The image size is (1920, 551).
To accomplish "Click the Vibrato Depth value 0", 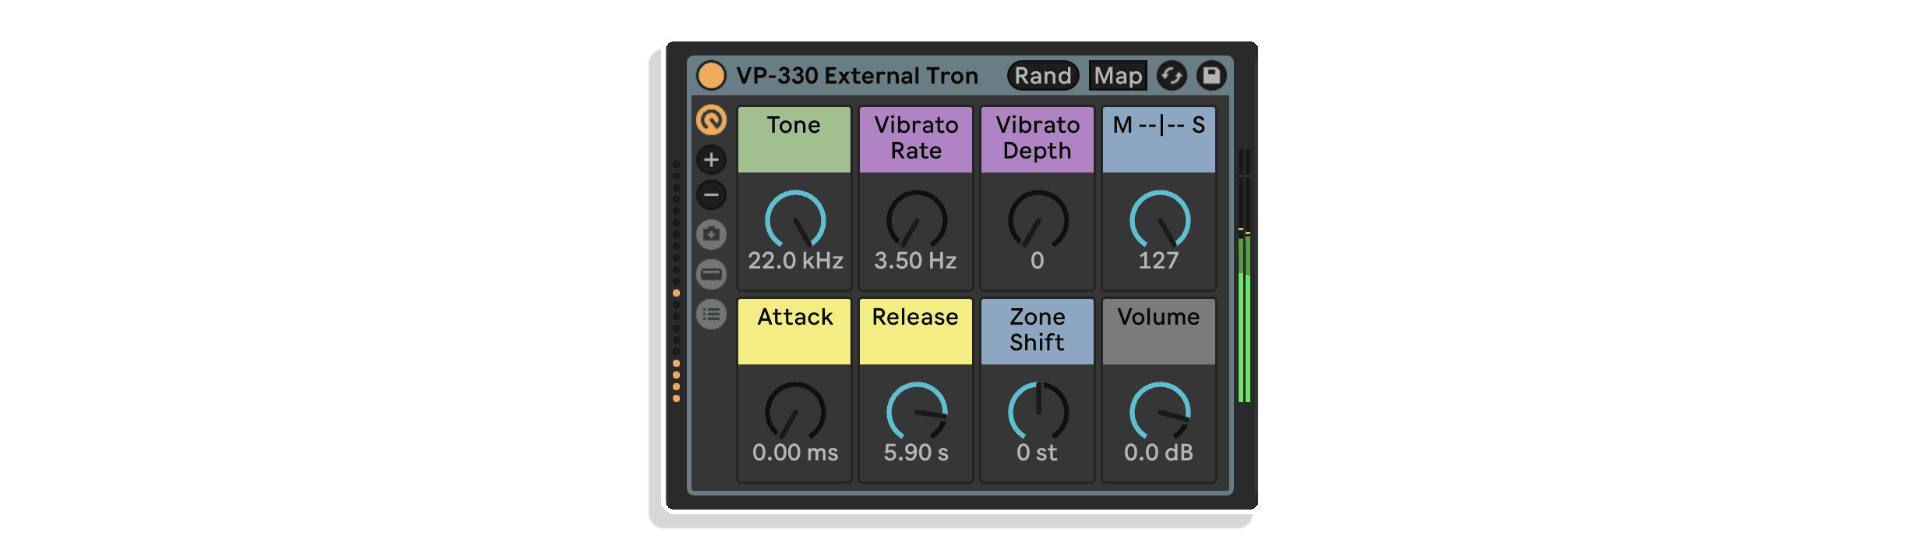I will tap(1037, 261).
